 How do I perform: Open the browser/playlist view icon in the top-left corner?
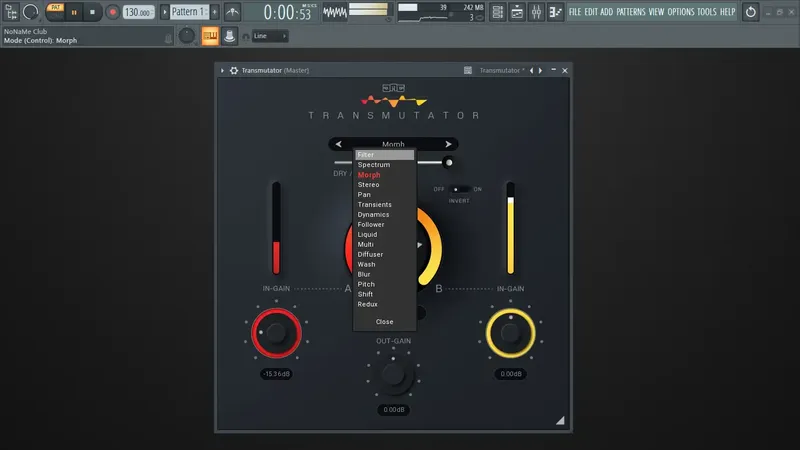pos(11,11)
